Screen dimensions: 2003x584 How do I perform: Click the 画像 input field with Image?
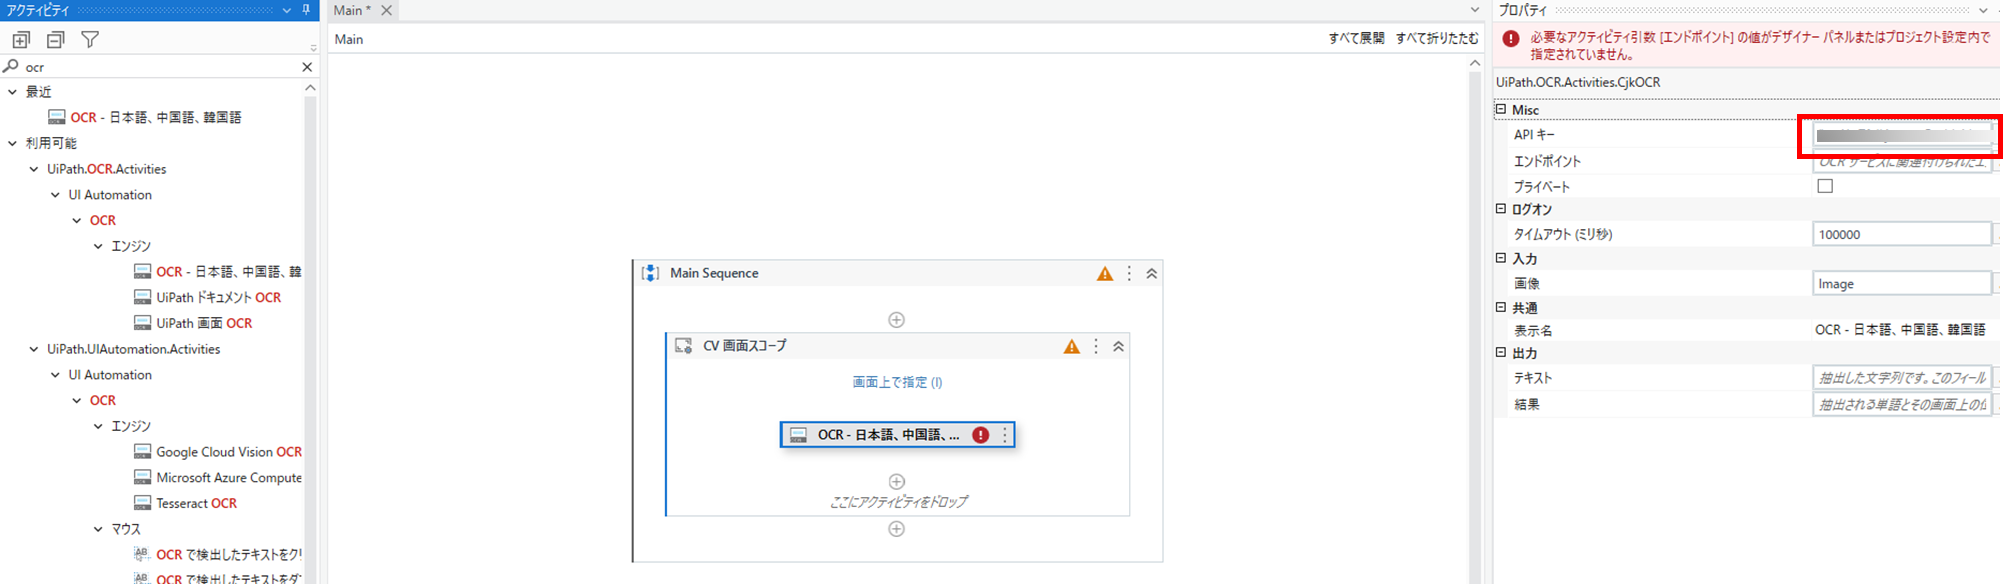[1902, 284]
